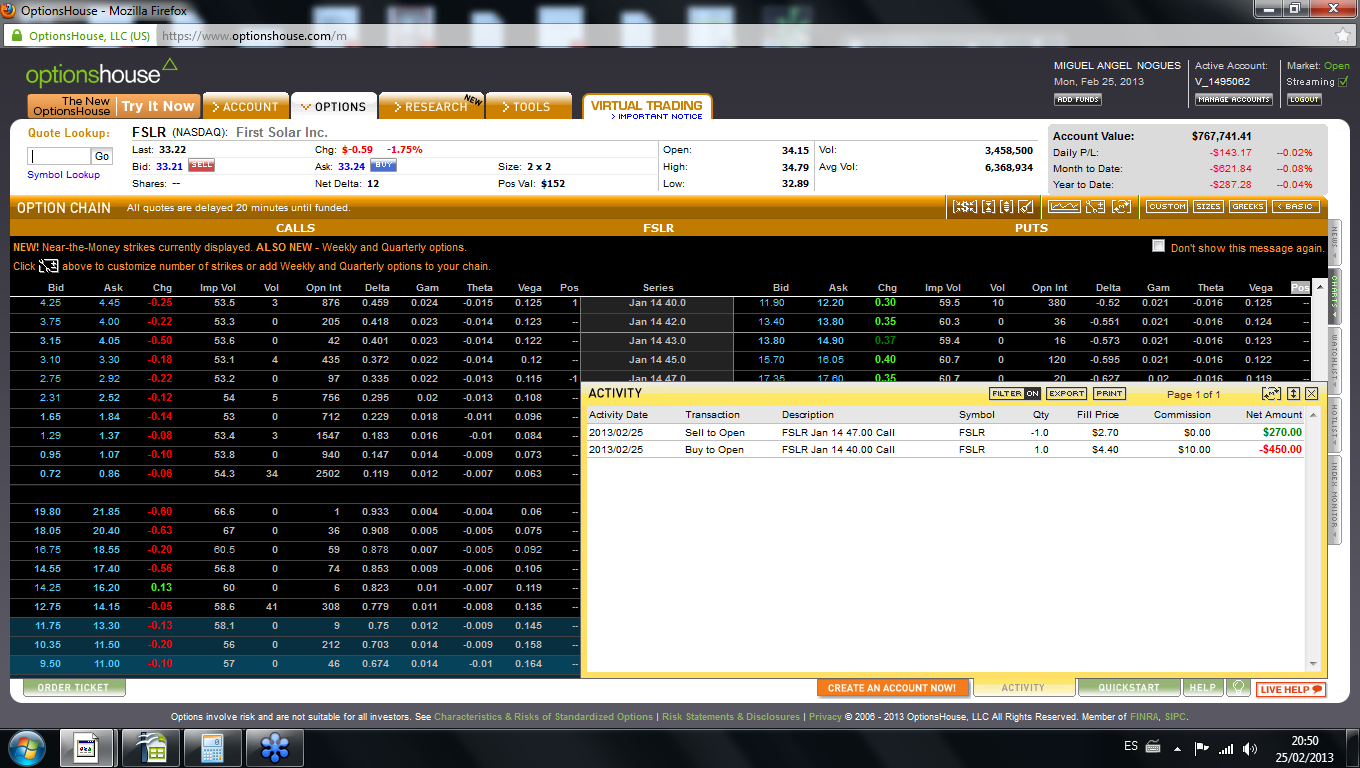Expand the WATCHLIST side panel tab
Viewport: 1360px width, 768px height.
pyautogui.click(x=1334, y=360)
